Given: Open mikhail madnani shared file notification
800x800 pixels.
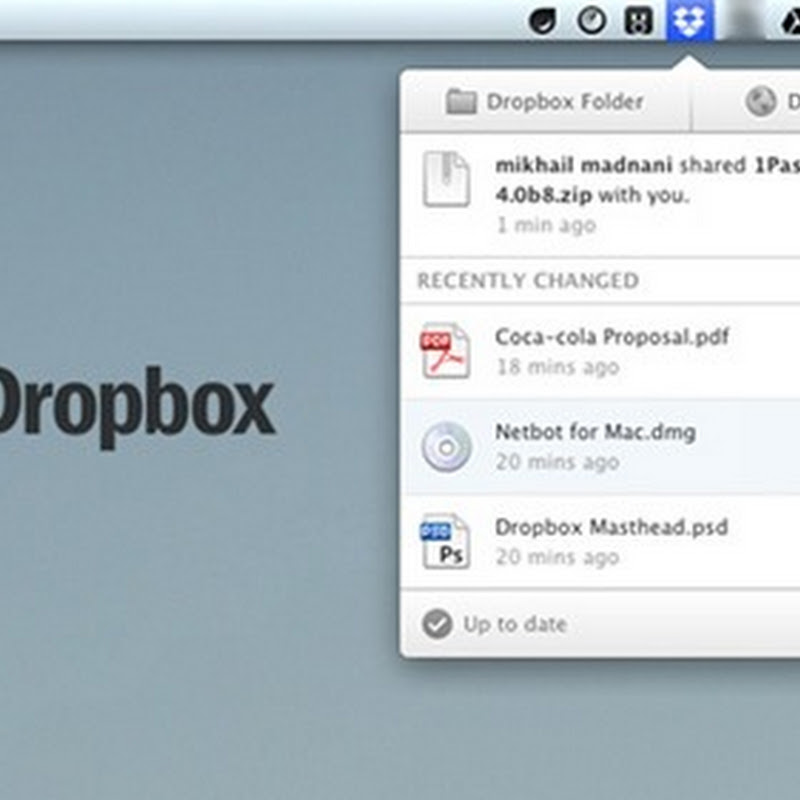Looking at the screenshot, I should pyautogui.click(x=601, y=194).
